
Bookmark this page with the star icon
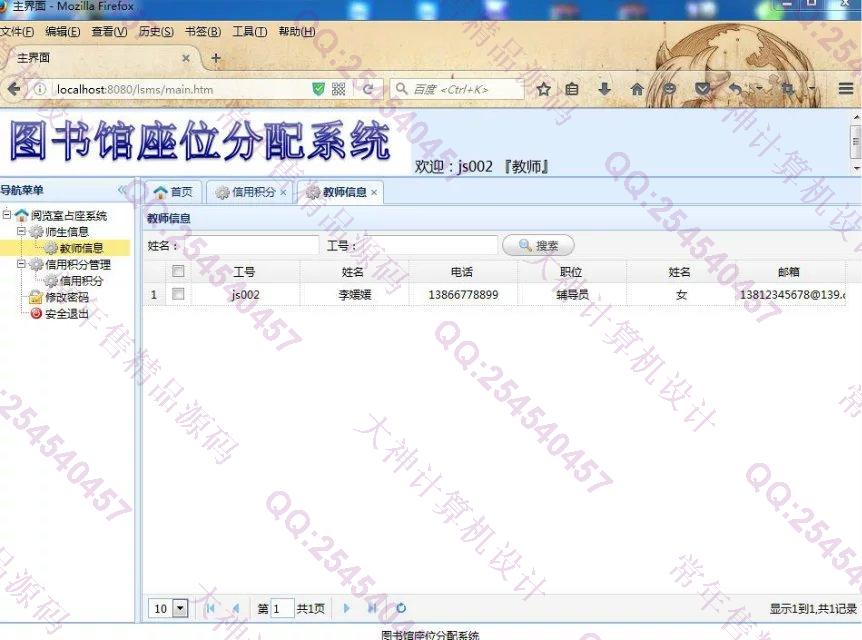[544, 89]
